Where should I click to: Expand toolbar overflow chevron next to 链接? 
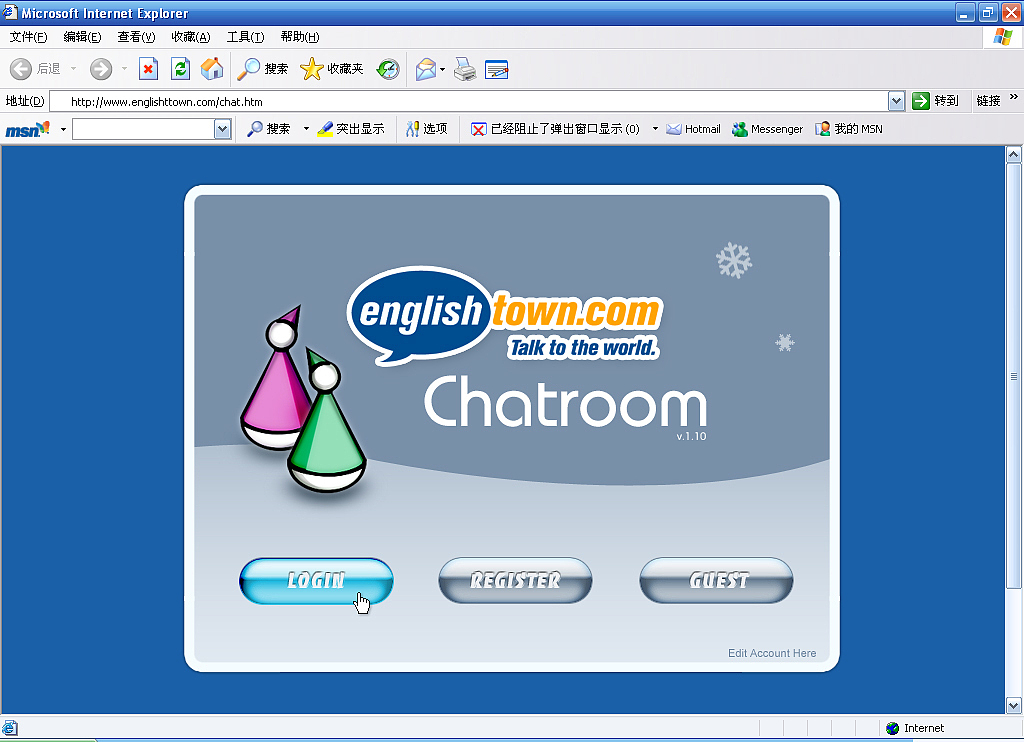point(1014,97)
